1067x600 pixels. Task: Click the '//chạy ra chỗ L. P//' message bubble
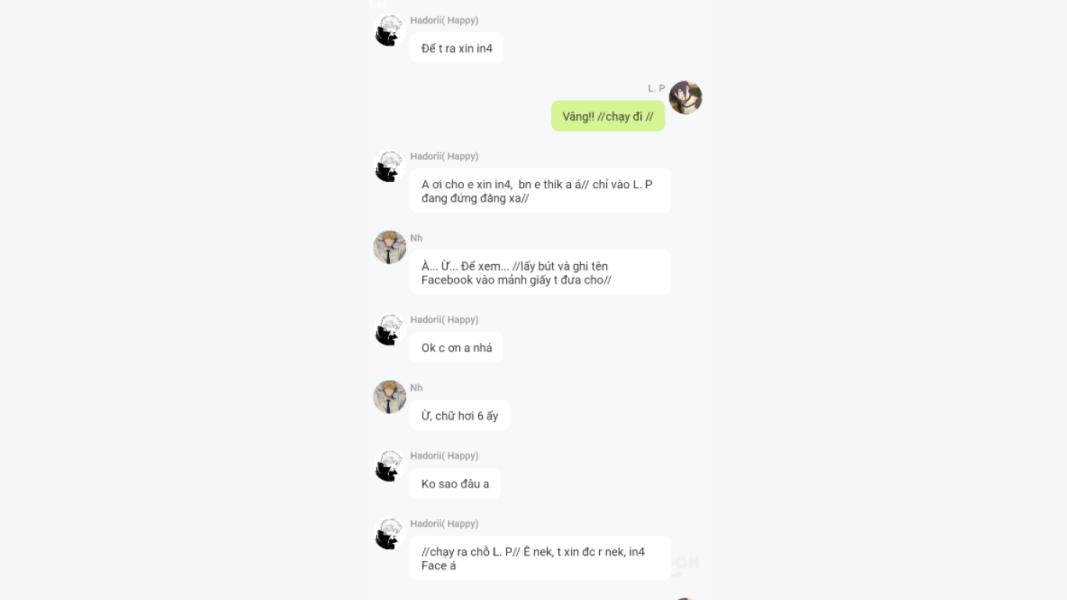(x=540, y=559)
